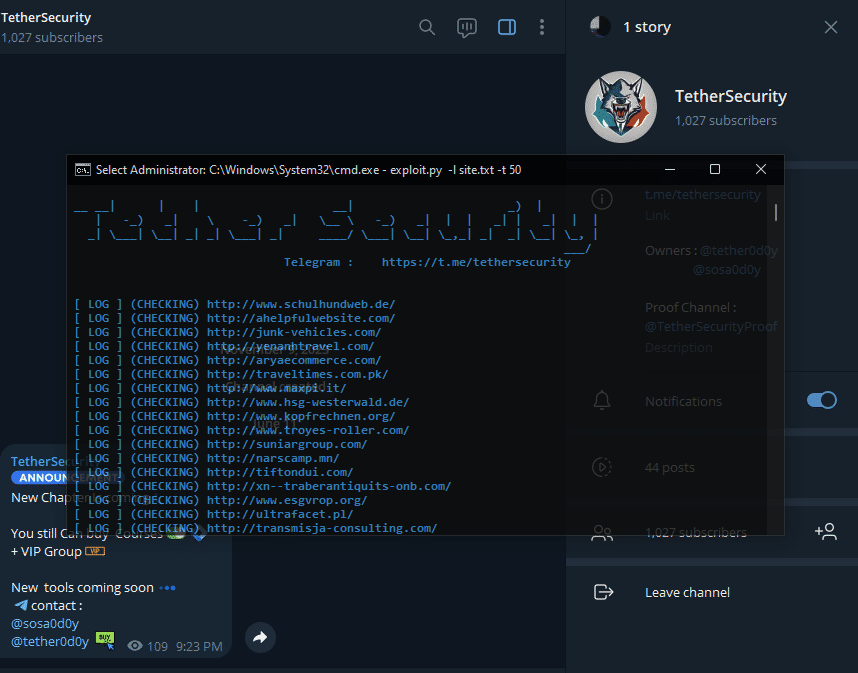Click the traveltimes.com.pk log line

click(231, 374)
